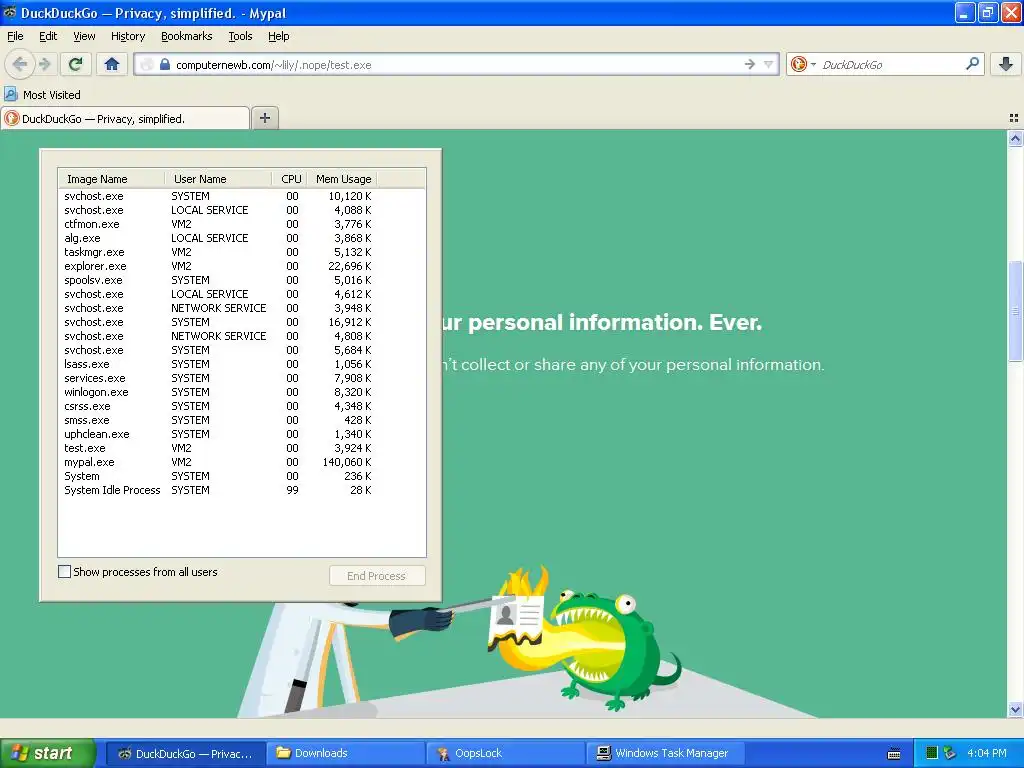Click the 140,060 K memory value
Screen dimensions: 1024x768
[x=347, y=462]
